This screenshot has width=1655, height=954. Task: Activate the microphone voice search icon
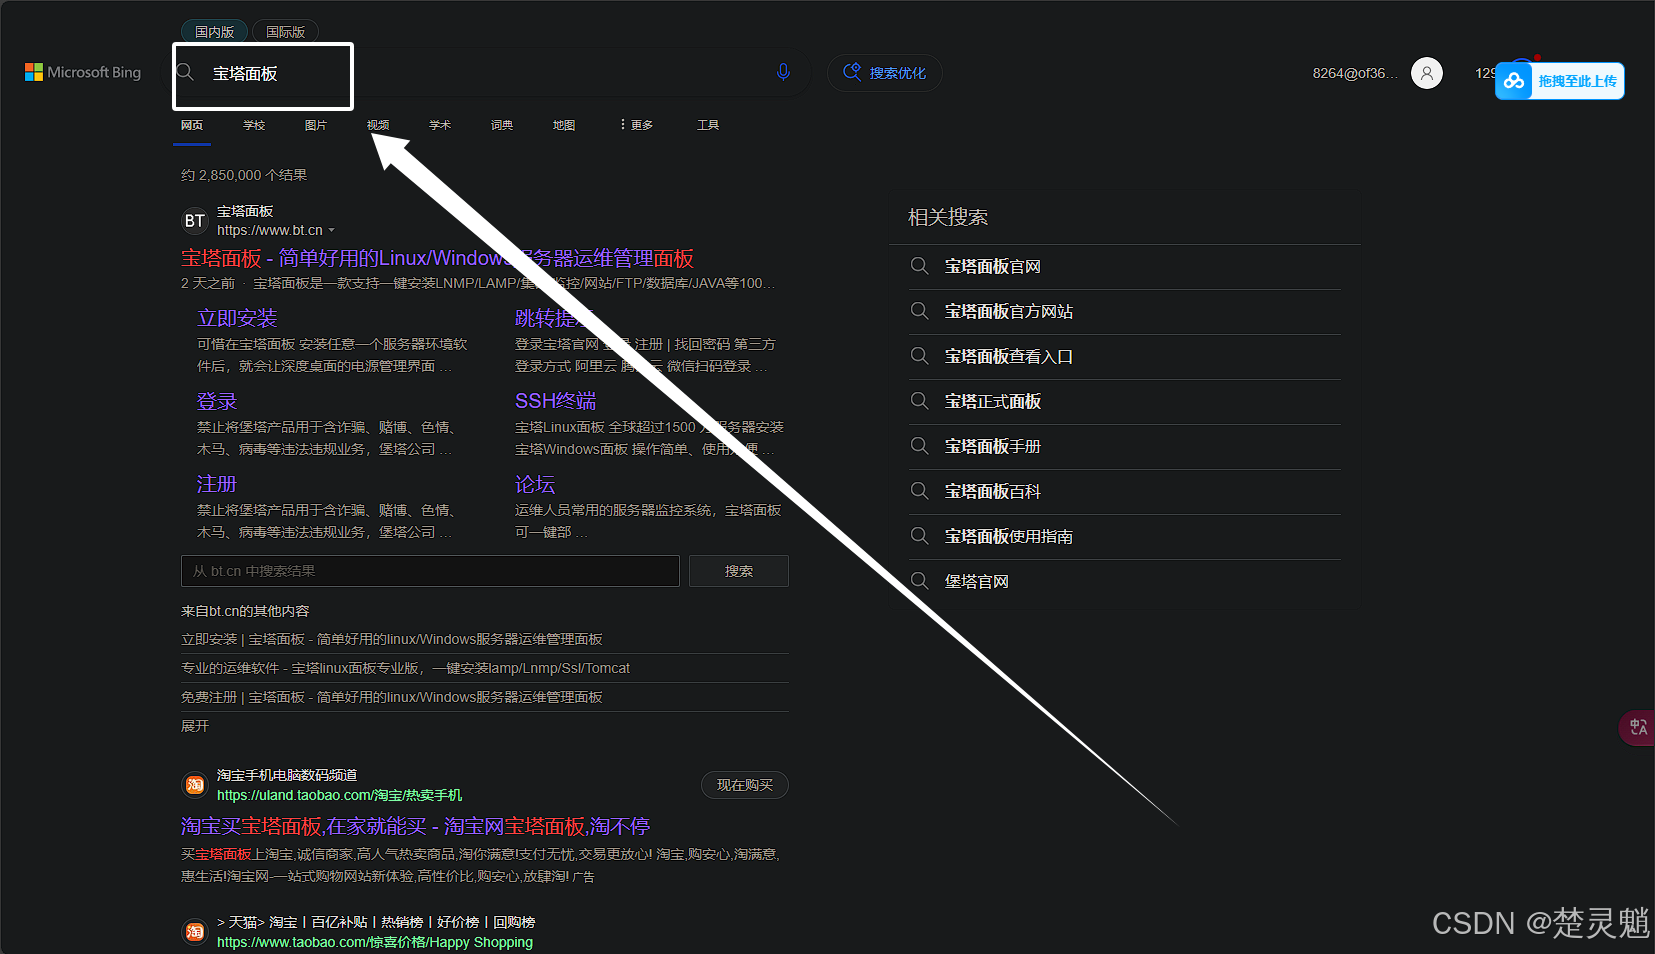[x=783, y=72]
